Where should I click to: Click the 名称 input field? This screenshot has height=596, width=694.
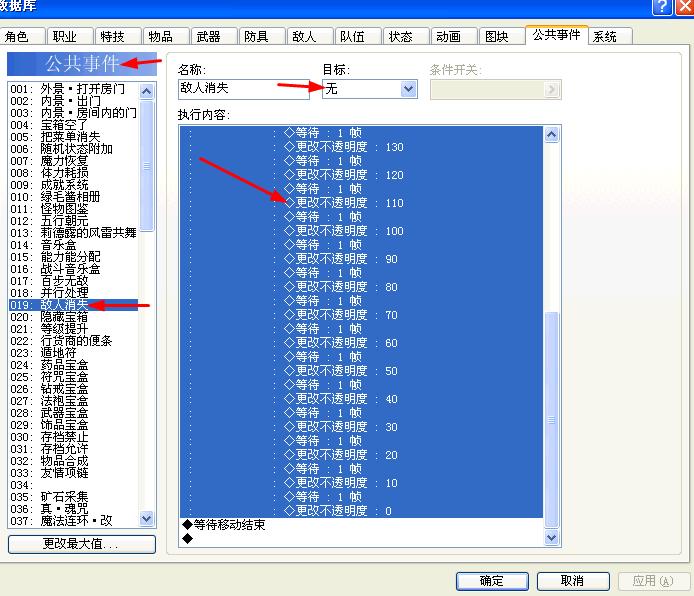243,89
